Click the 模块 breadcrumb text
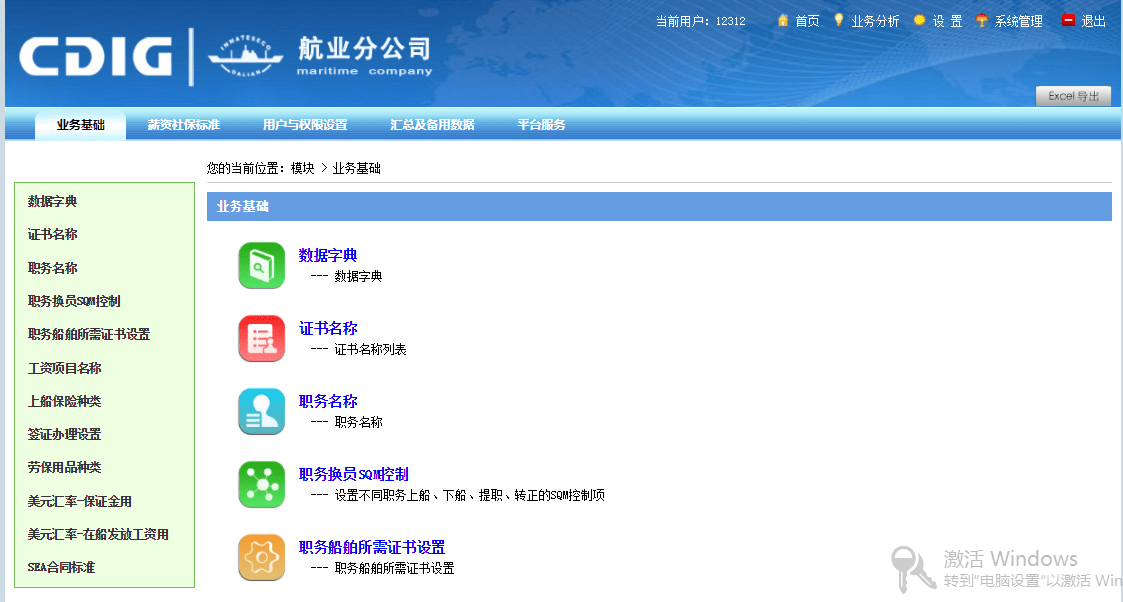 tap(302, 168)
